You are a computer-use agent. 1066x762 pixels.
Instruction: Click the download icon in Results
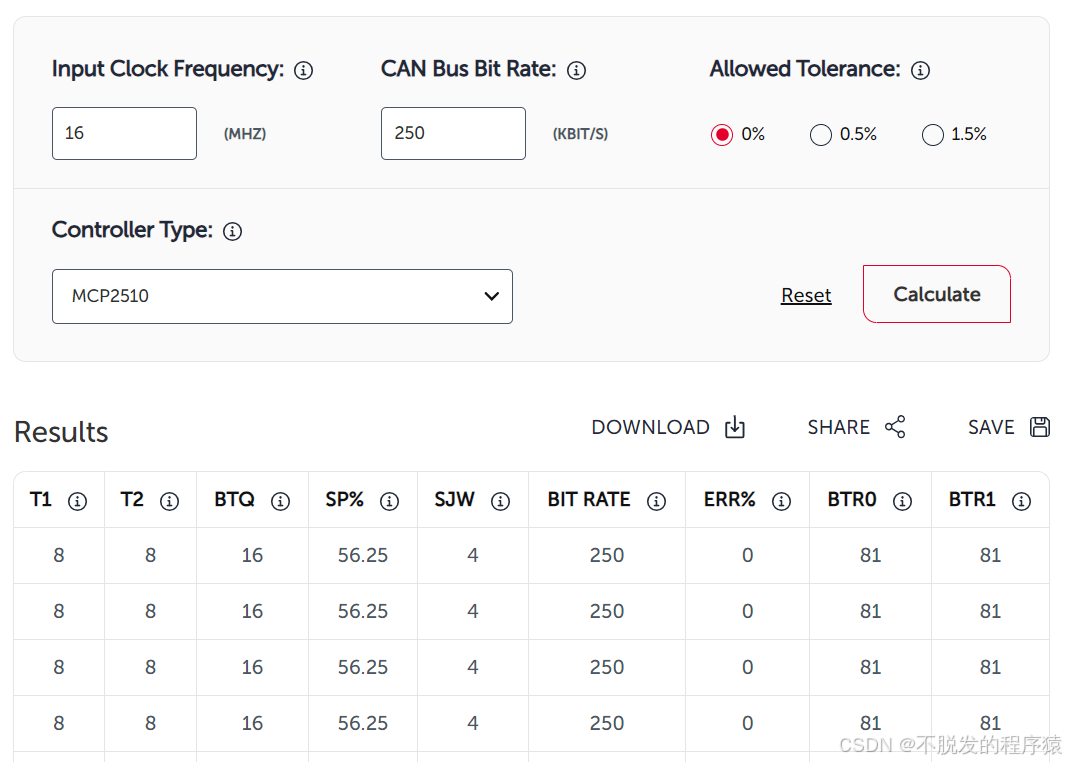tap(735, 428)
